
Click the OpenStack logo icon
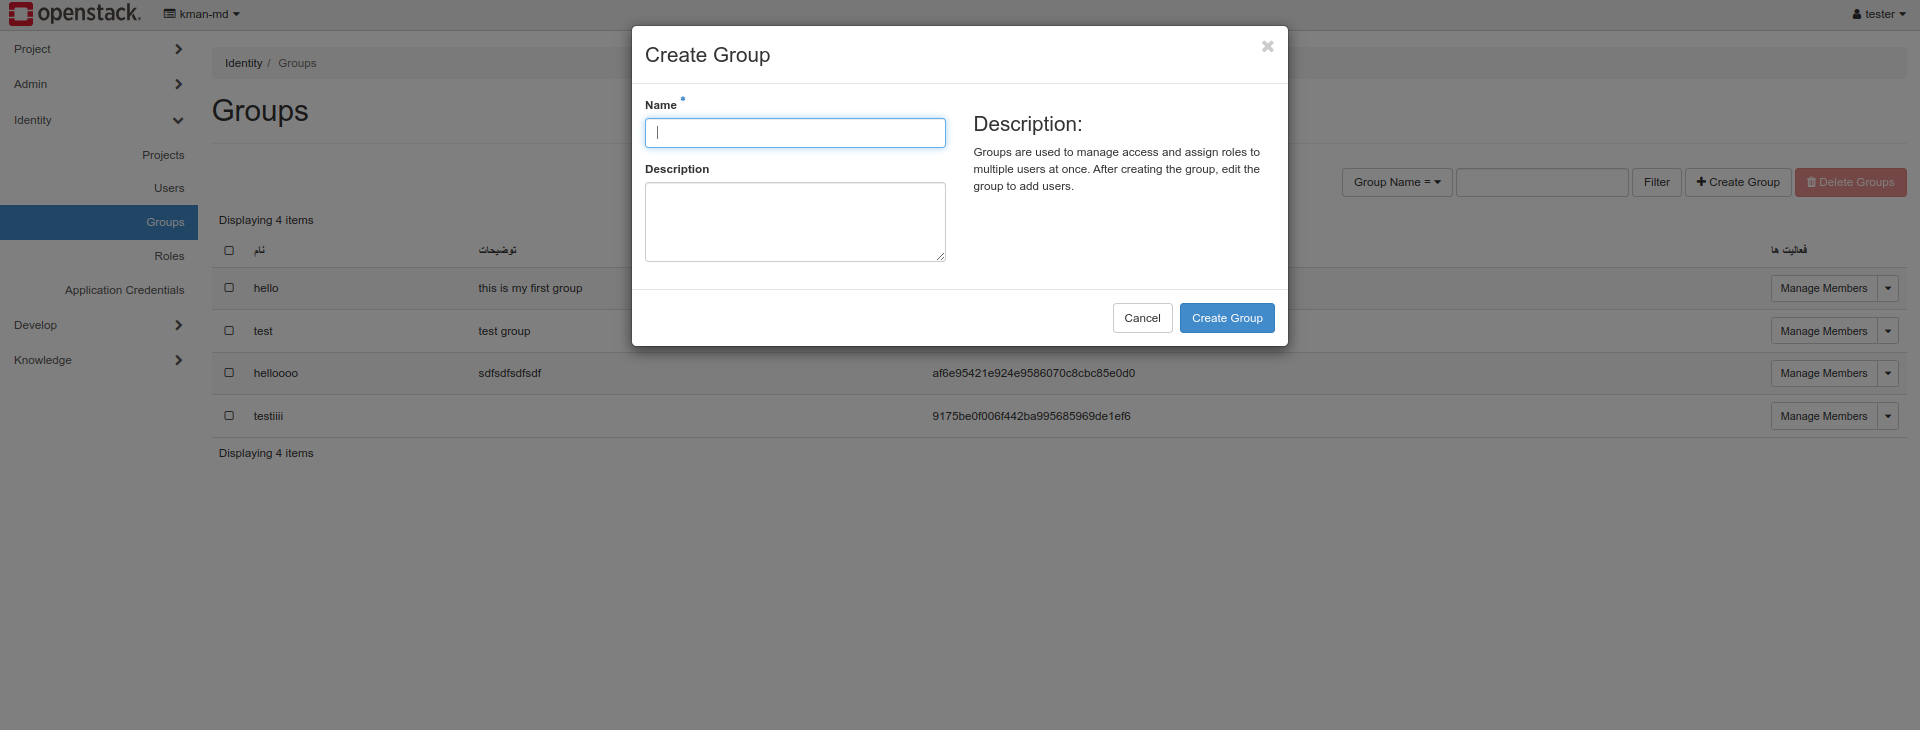21,14
